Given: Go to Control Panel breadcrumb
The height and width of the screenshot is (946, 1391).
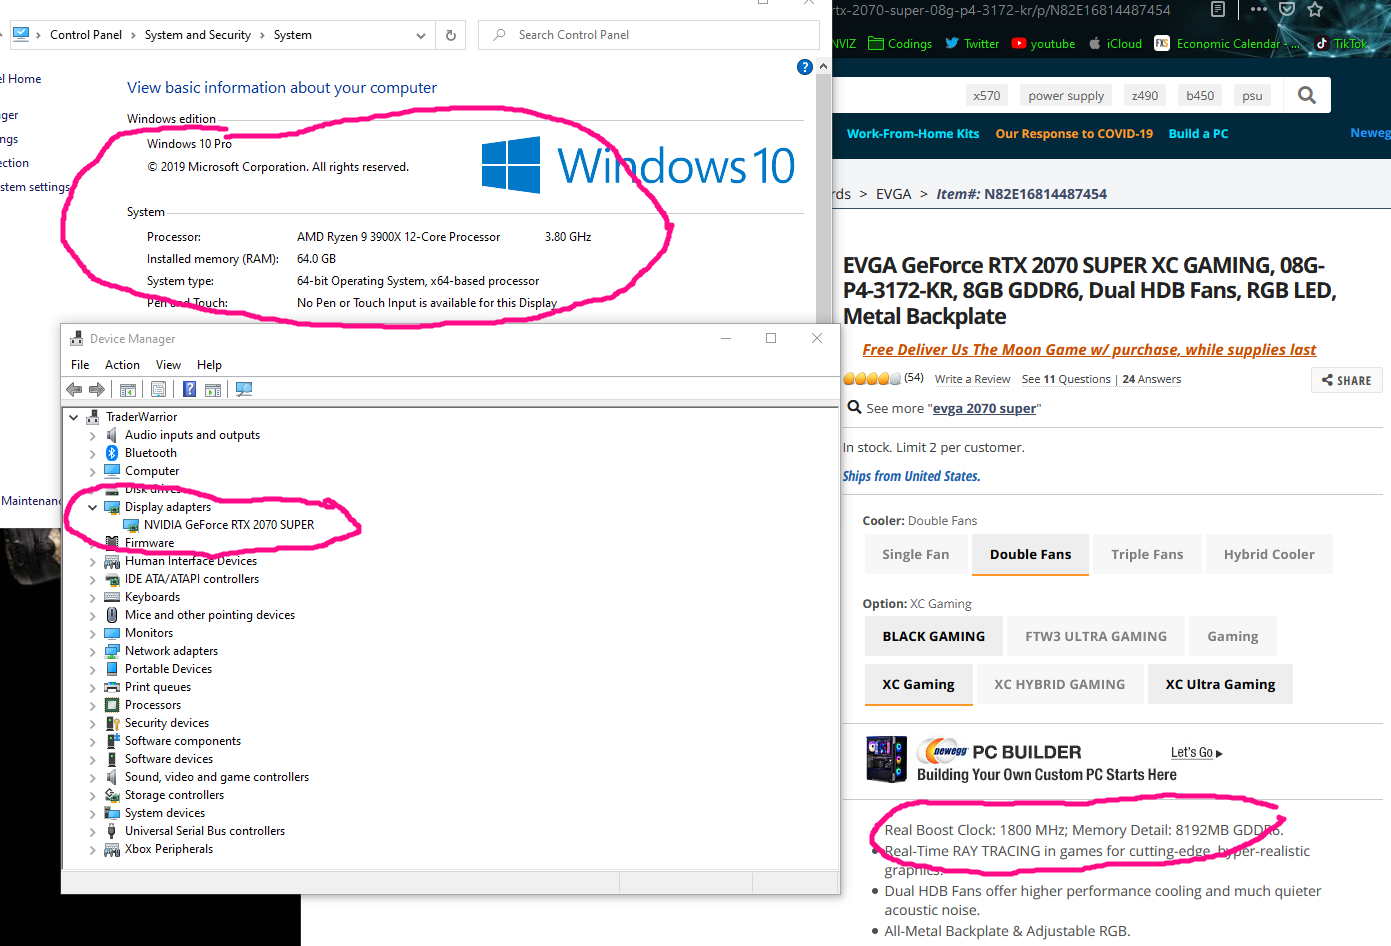Looking at the screenshot, I should tap(86, 35).
